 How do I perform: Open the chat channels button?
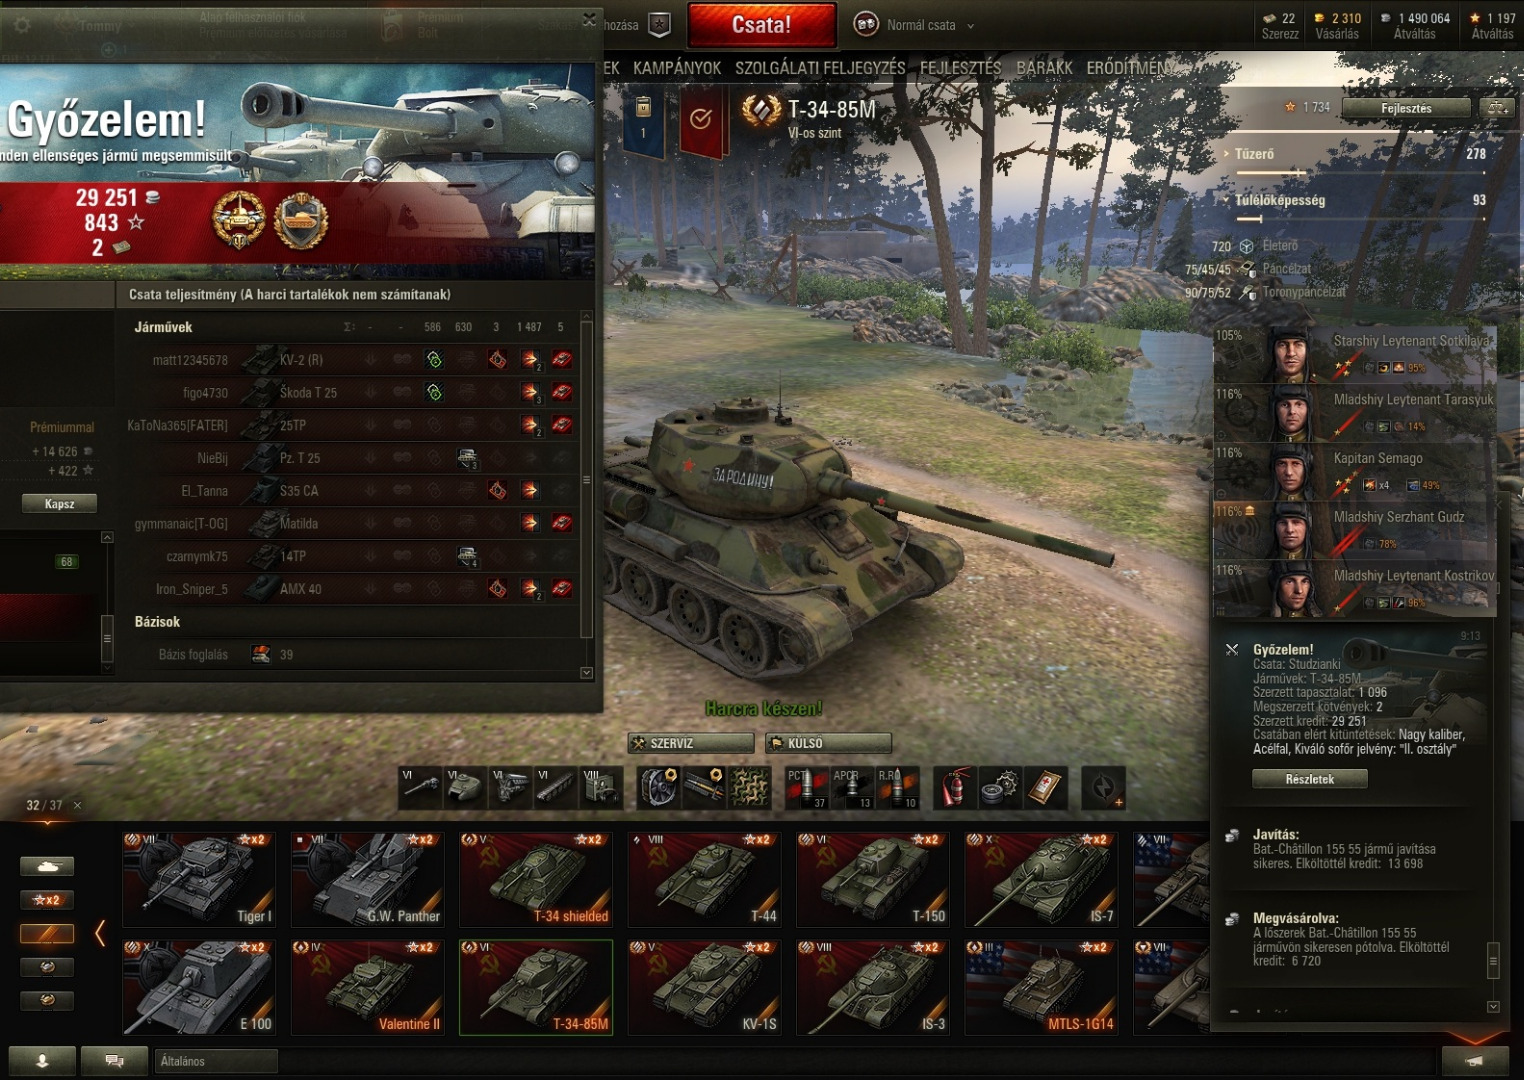tap(114, 1061)
